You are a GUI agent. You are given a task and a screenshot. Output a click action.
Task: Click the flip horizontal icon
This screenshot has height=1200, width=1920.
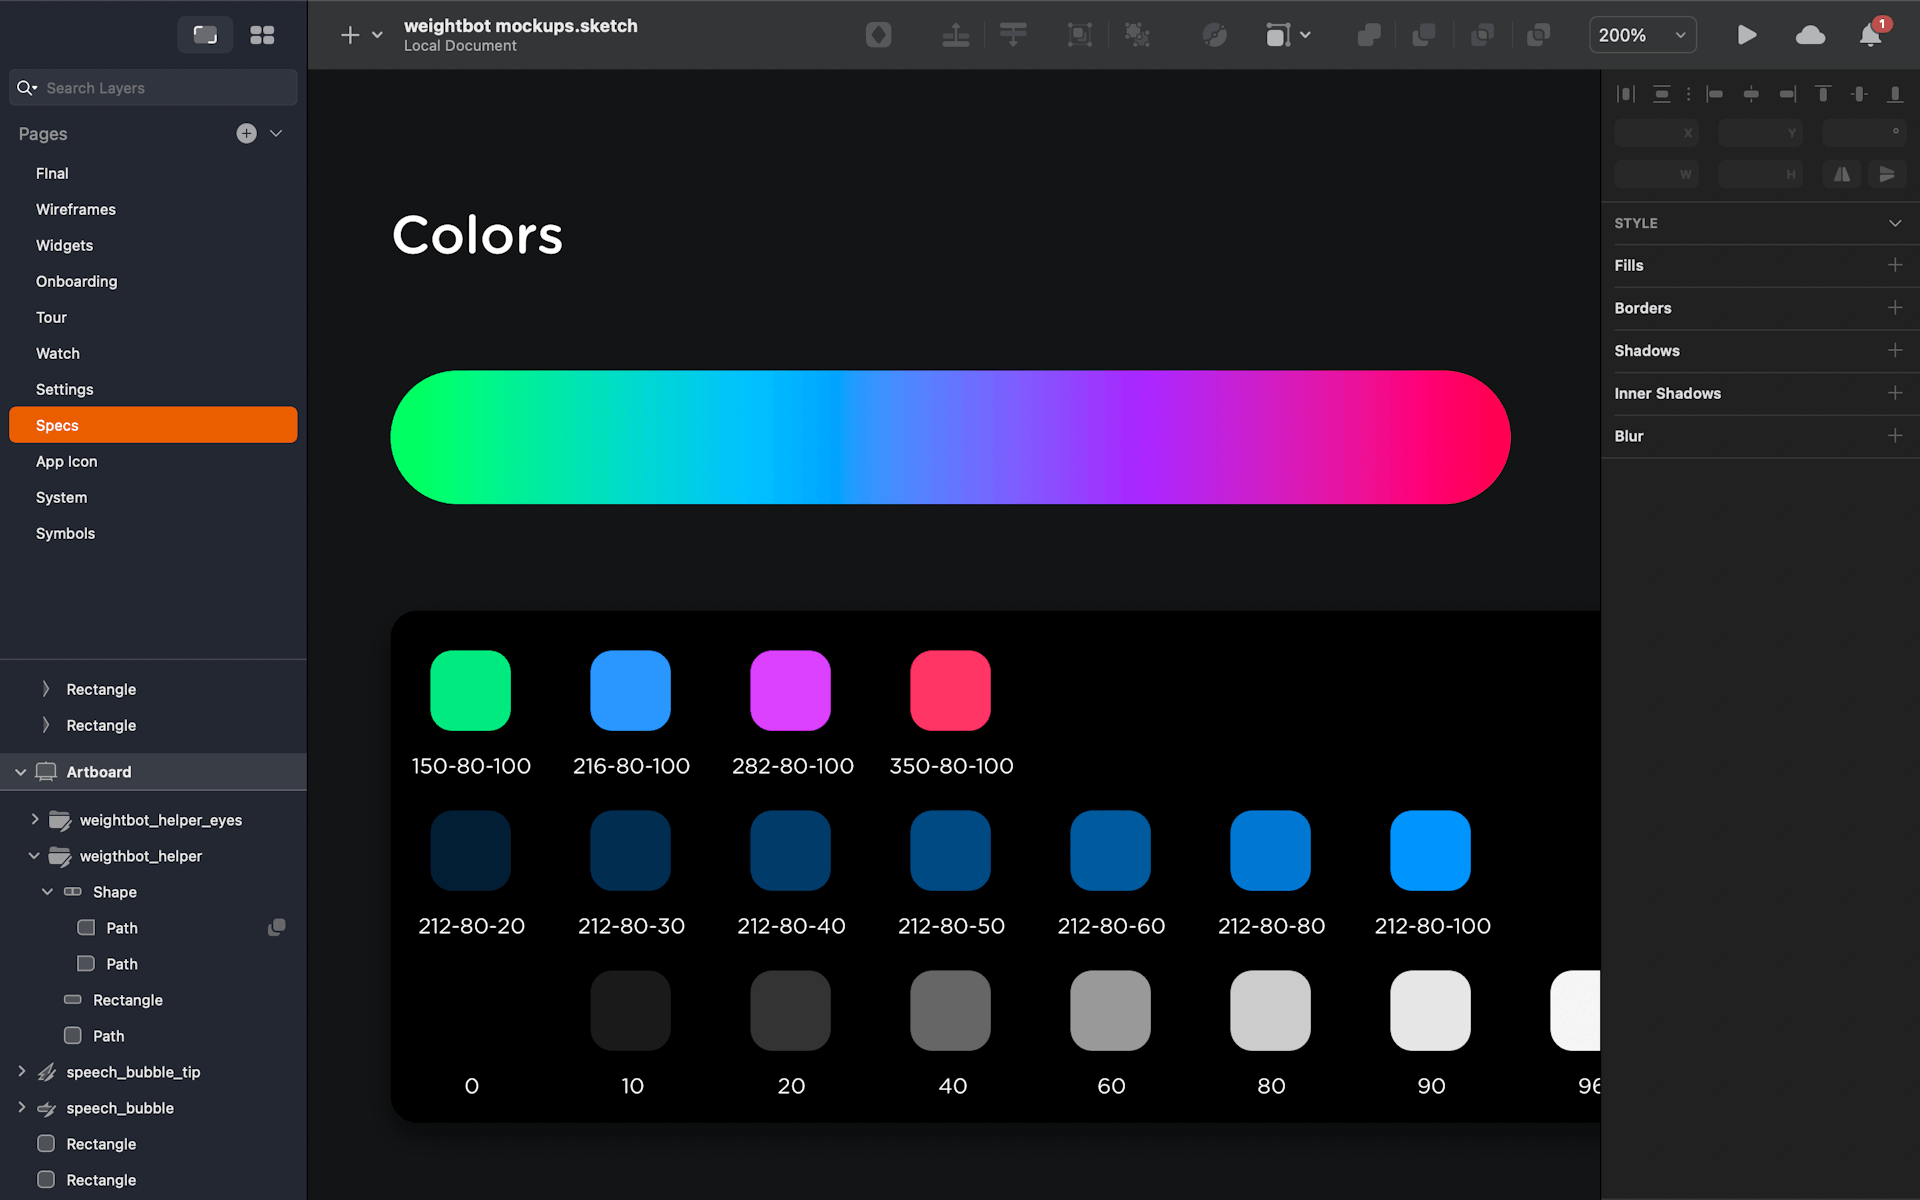click(x=1842, y=174)
